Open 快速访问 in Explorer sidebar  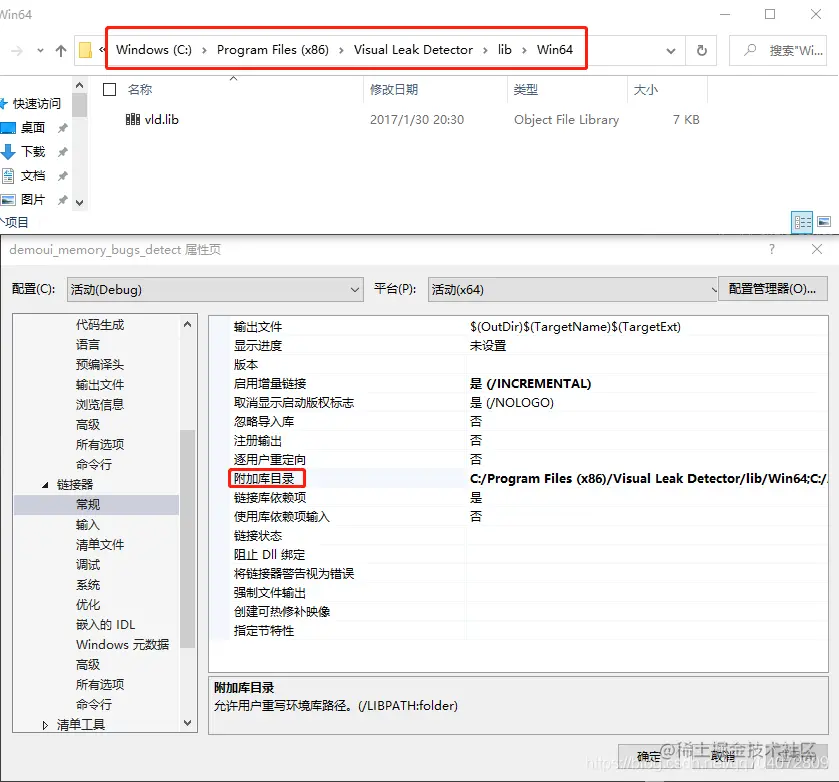click(x=36, y=103)
